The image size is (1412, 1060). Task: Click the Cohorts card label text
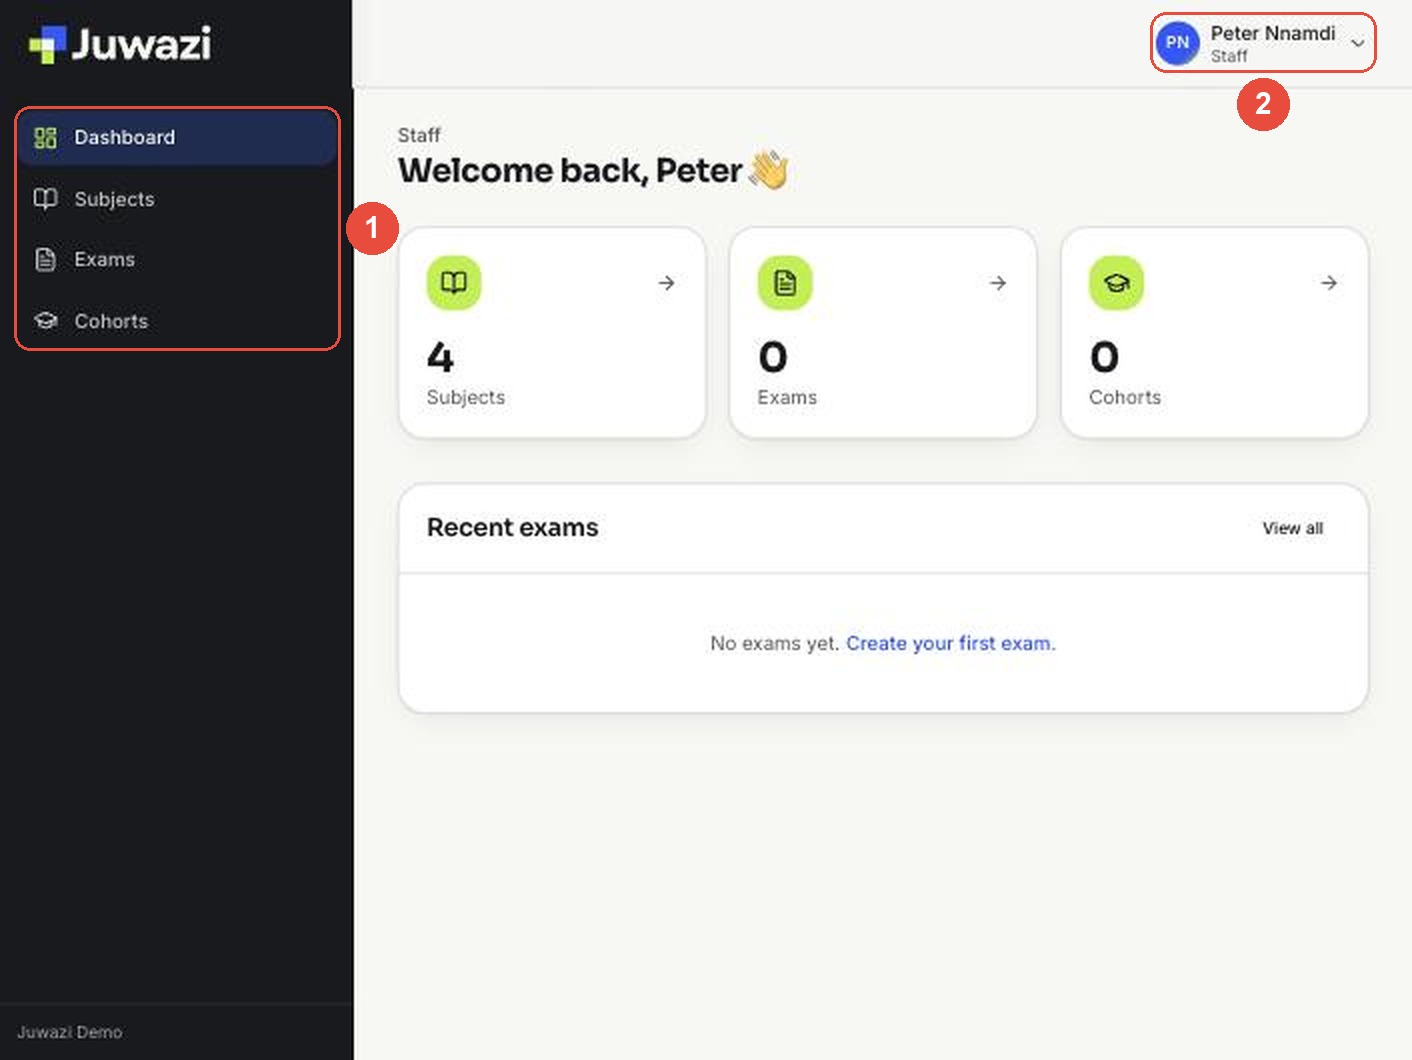tap(1125, 397)
